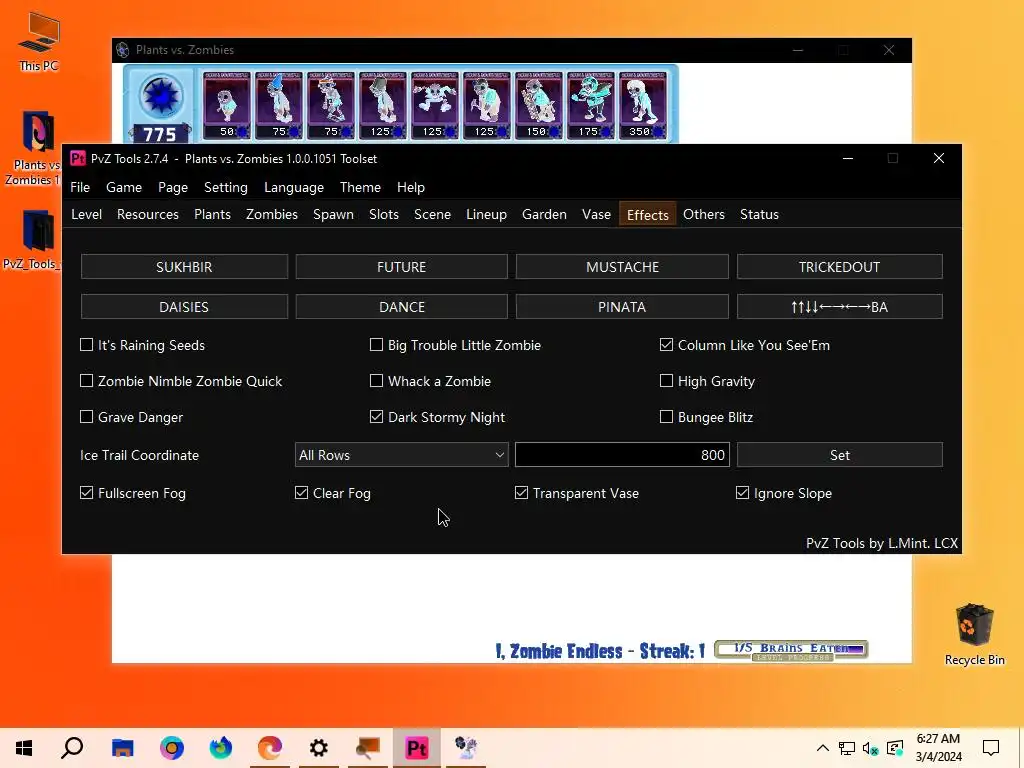The image size is (1024, 768).
Task: Choose the Ladder zombie card costing 150
Action: (x=539, y=105)
